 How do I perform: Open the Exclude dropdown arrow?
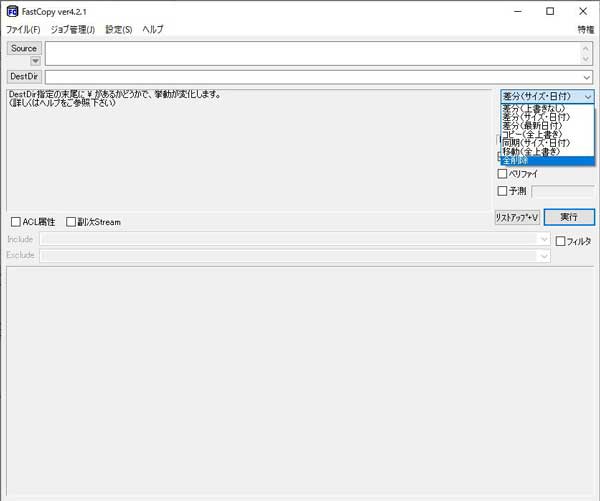click(x=544, y=256)
